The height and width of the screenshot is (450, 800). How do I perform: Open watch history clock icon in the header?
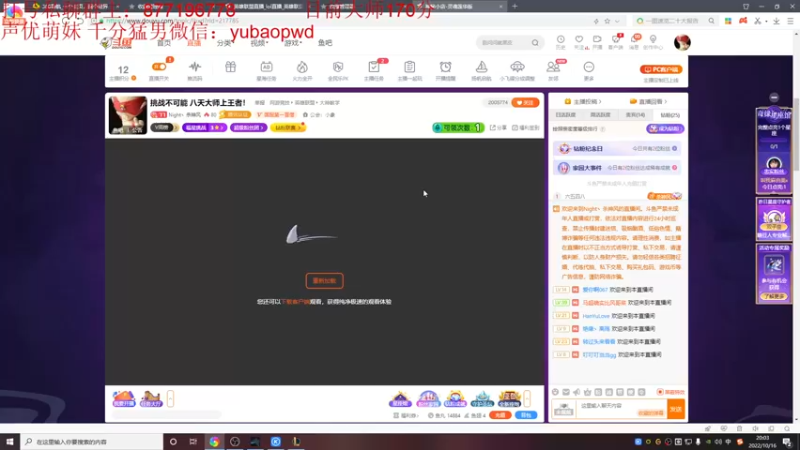tap(560, 40)
